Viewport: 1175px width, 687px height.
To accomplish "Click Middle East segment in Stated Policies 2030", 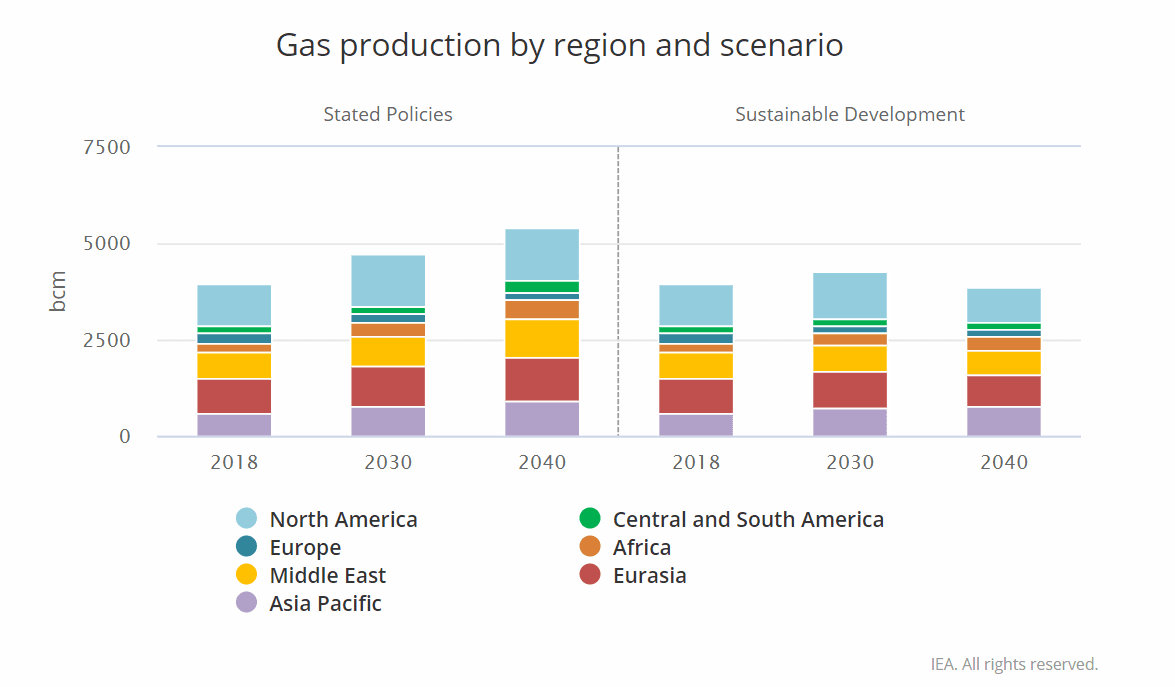I will coord(388,351).
